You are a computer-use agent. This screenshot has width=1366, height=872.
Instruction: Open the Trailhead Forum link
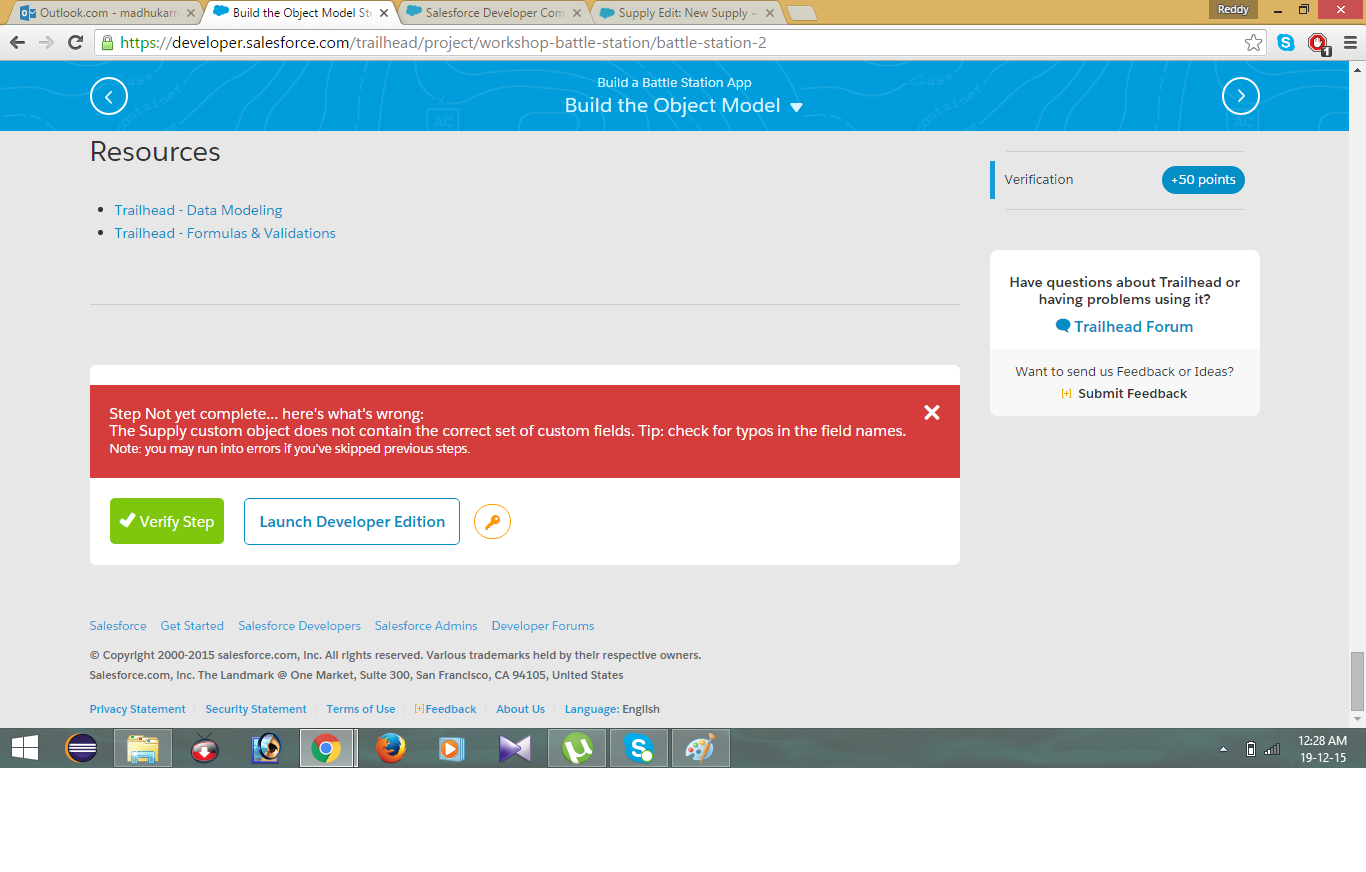coord(1125,327)
